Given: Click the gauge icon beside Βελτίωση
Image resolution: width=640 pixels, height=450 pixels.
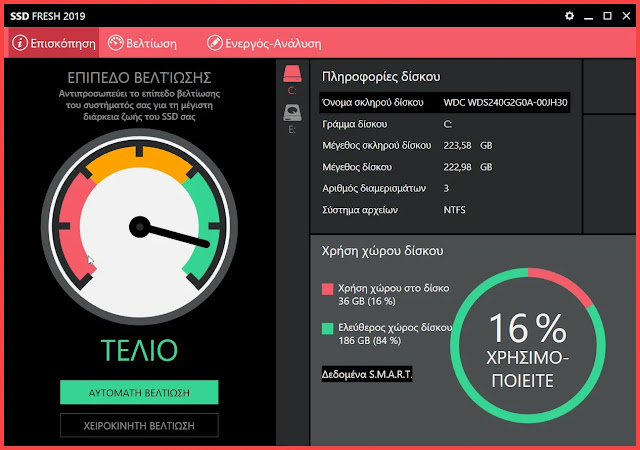Looking at the screenshot, I should coord(116,43).
